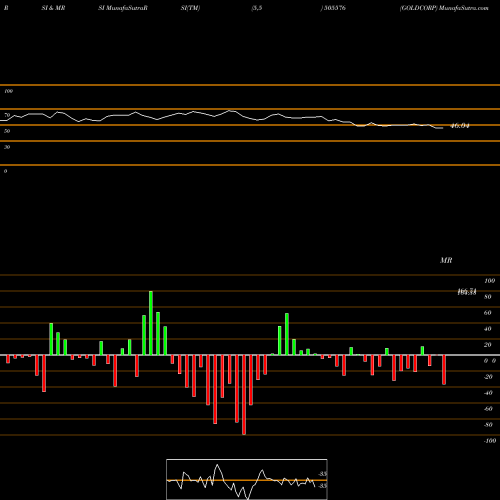Click the tallest green bar in MR histogram

coord(151,323)
